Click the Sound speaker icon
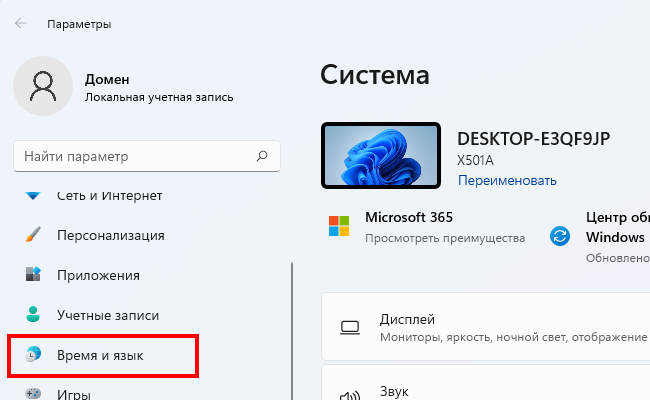 click(x=350, y=395)
